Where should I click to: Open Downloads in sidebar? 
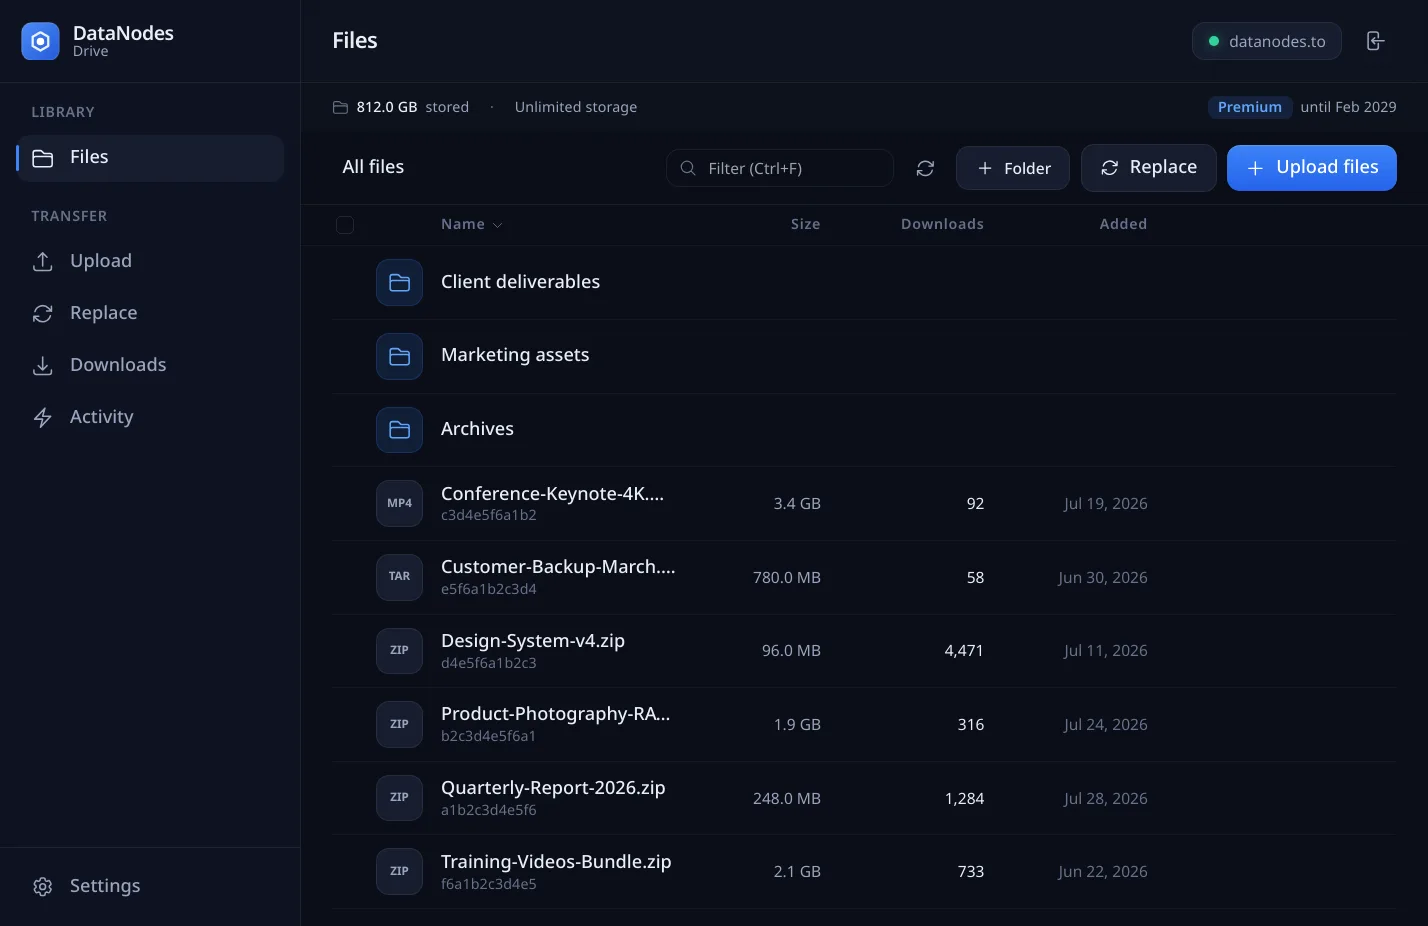[150, 365]
